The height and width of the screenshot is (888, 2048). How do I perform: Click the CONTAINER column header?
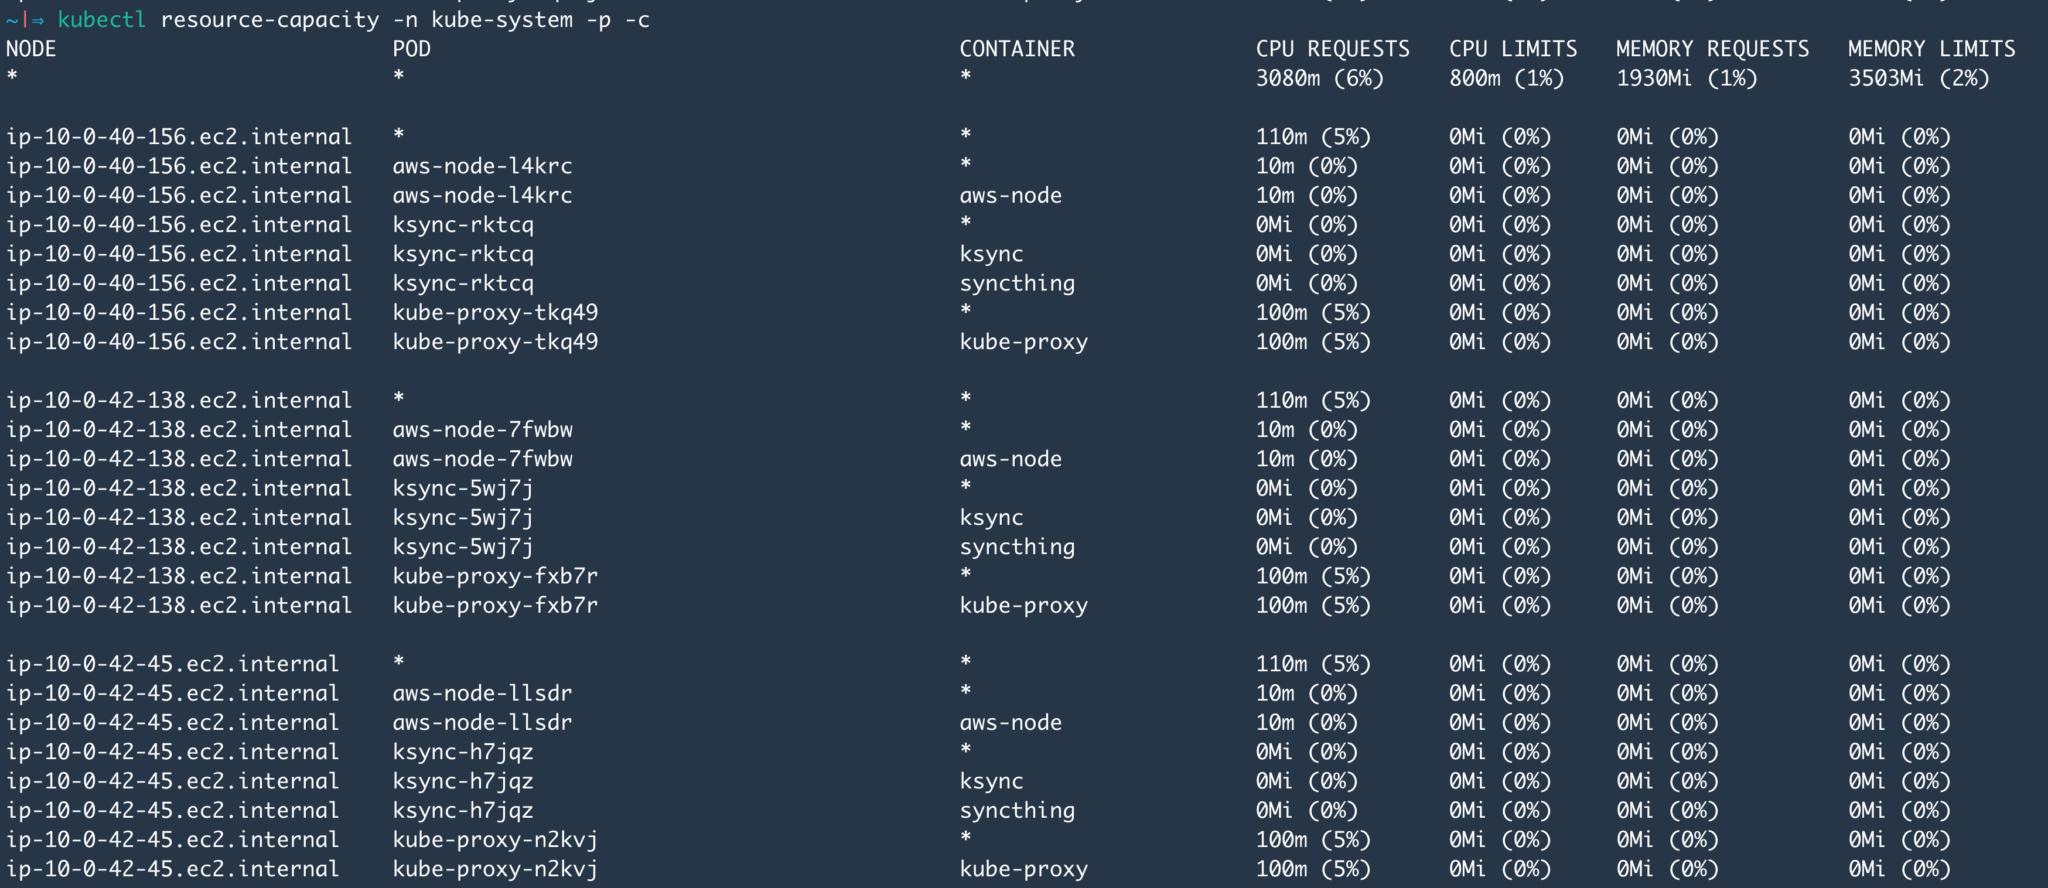coord(1017,49)
